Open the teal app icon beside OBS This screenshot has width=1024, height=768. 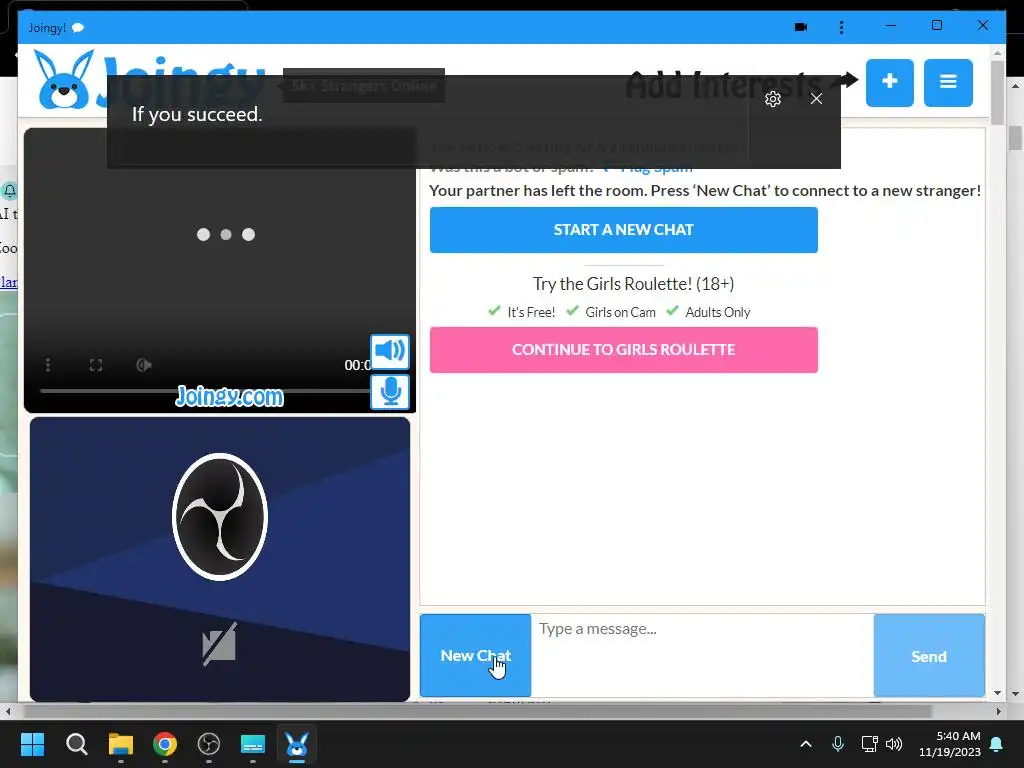(x=253, y=744)
